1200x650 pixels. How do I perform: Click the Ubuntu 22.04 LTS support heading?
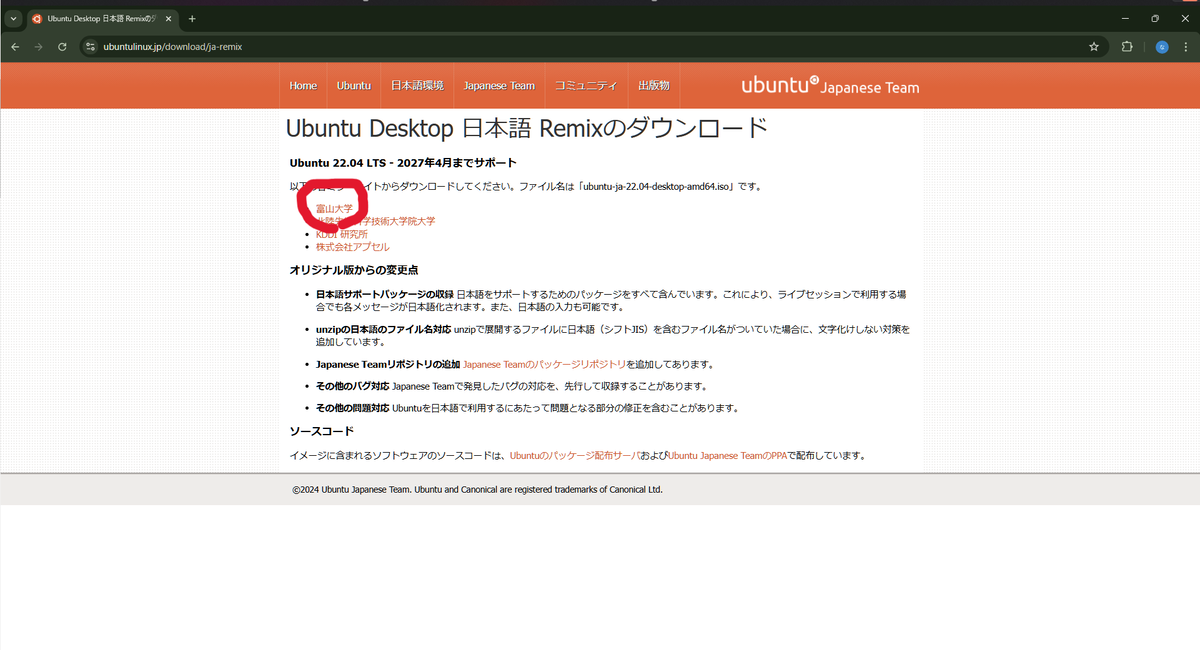pos(403,163)
